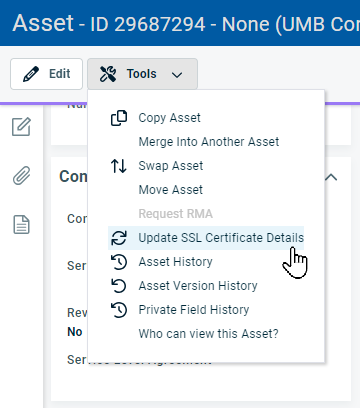
Task: Click the Private Field History clock icon
Action: tap(119, 310)
